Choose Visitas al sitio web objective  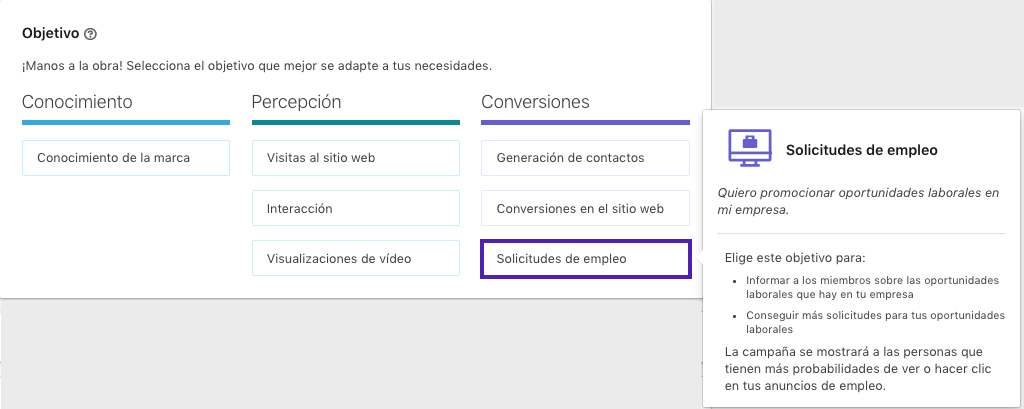click(356, 157)
